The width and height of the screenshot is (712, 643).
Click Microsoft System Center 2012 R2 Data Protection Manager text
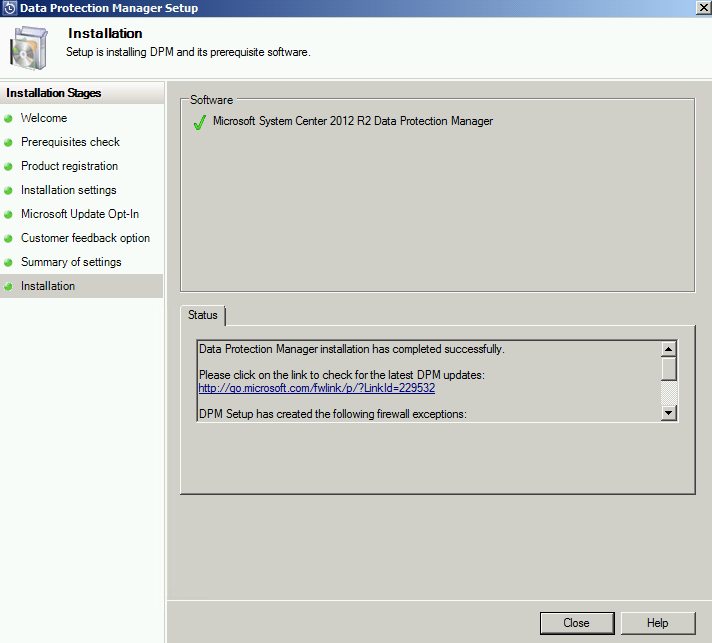(x=353, y=121)
